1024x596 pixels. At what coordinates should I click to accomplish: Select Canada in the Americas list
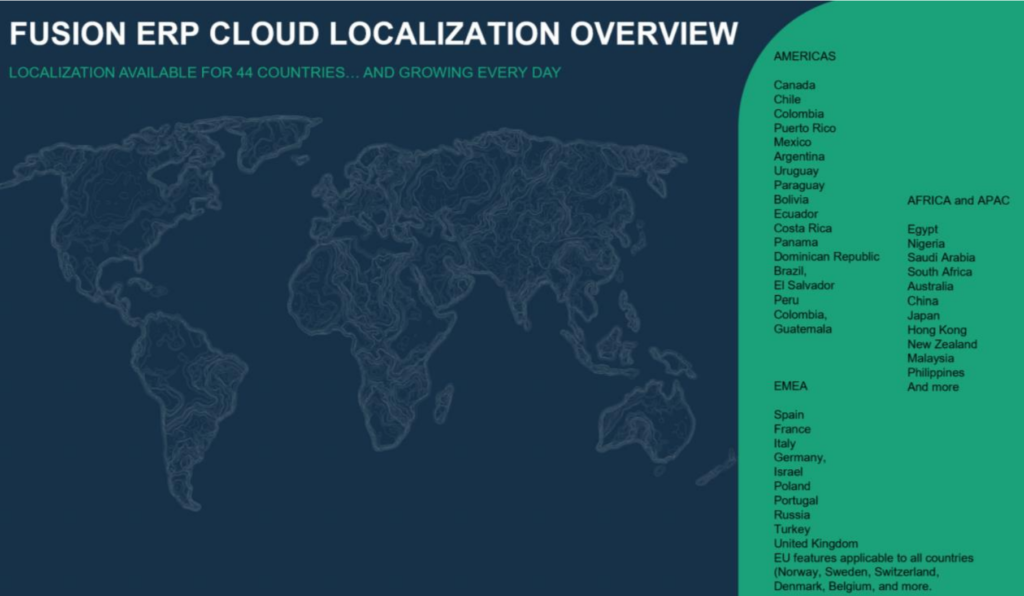click(x=794, y=86)
